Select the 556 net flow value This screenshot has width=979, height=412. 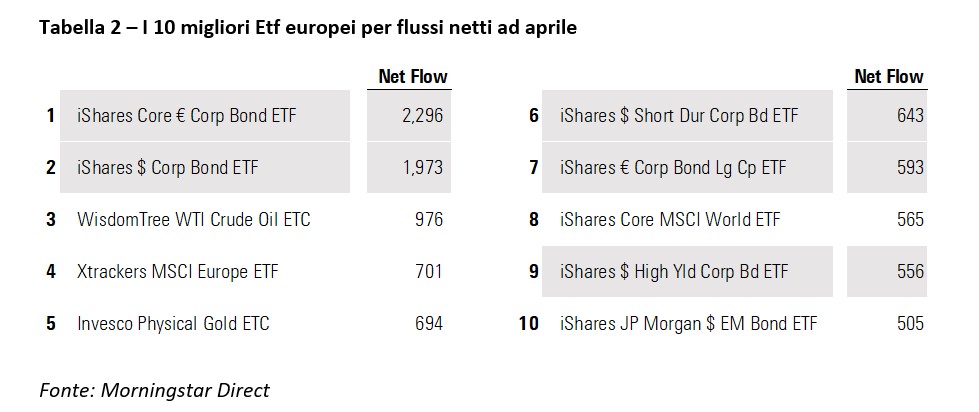tap(910, 271)
